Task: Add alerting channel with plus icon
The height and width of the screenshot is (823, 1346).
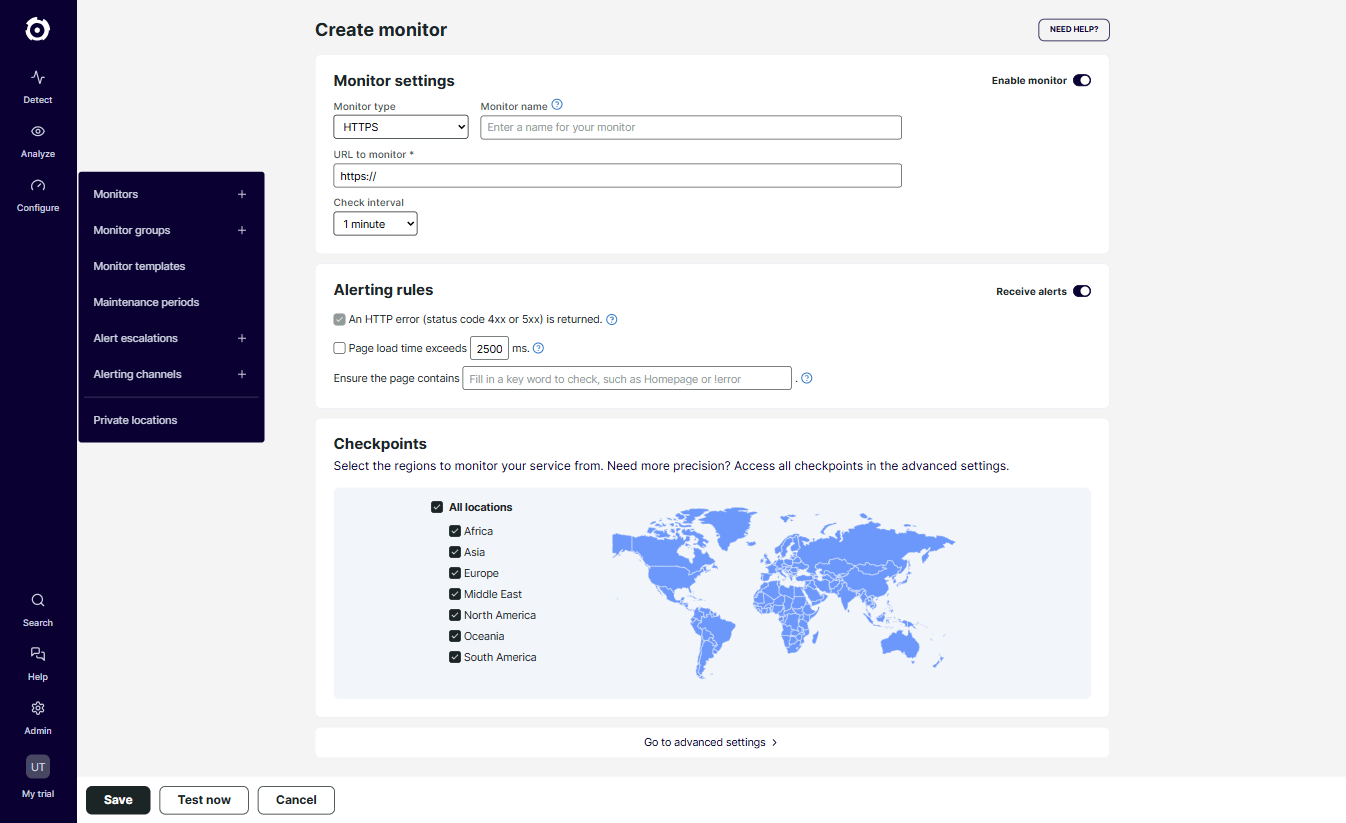Action: [242, 374]
